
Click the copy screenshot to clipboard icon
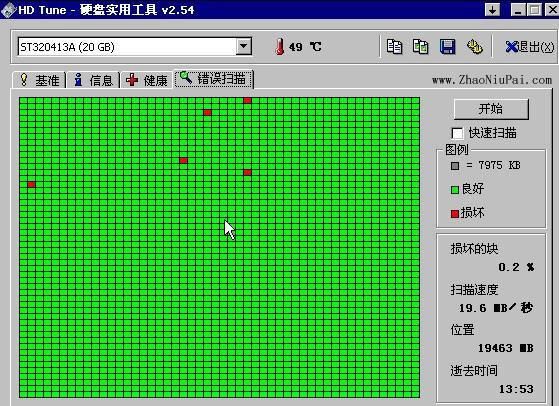(x=420, y=47)
